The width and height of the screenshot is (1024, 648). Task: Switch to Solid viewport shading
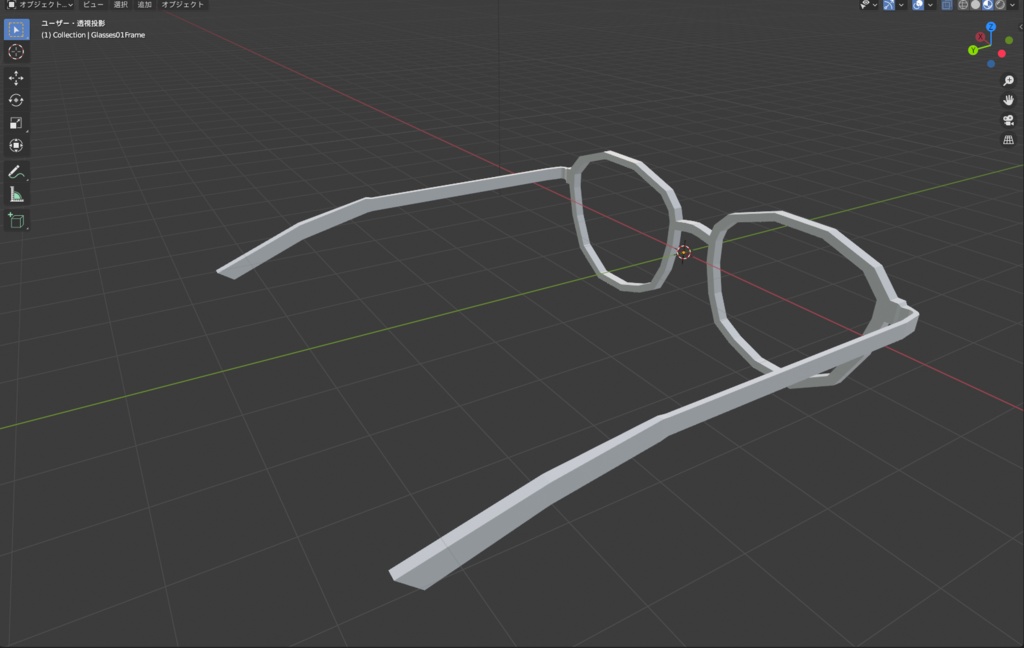(x=976, y=5)
